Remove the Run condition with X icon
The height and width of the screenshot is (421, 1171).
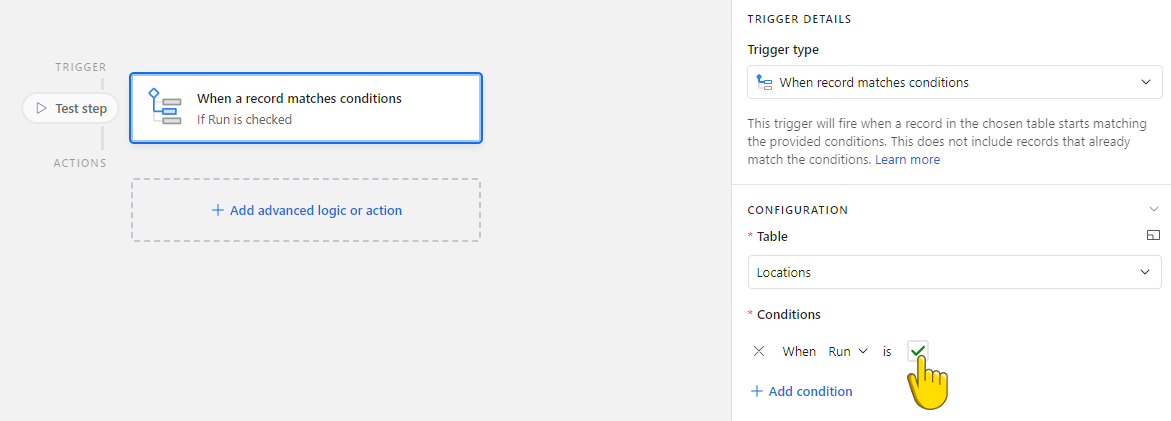759,351
